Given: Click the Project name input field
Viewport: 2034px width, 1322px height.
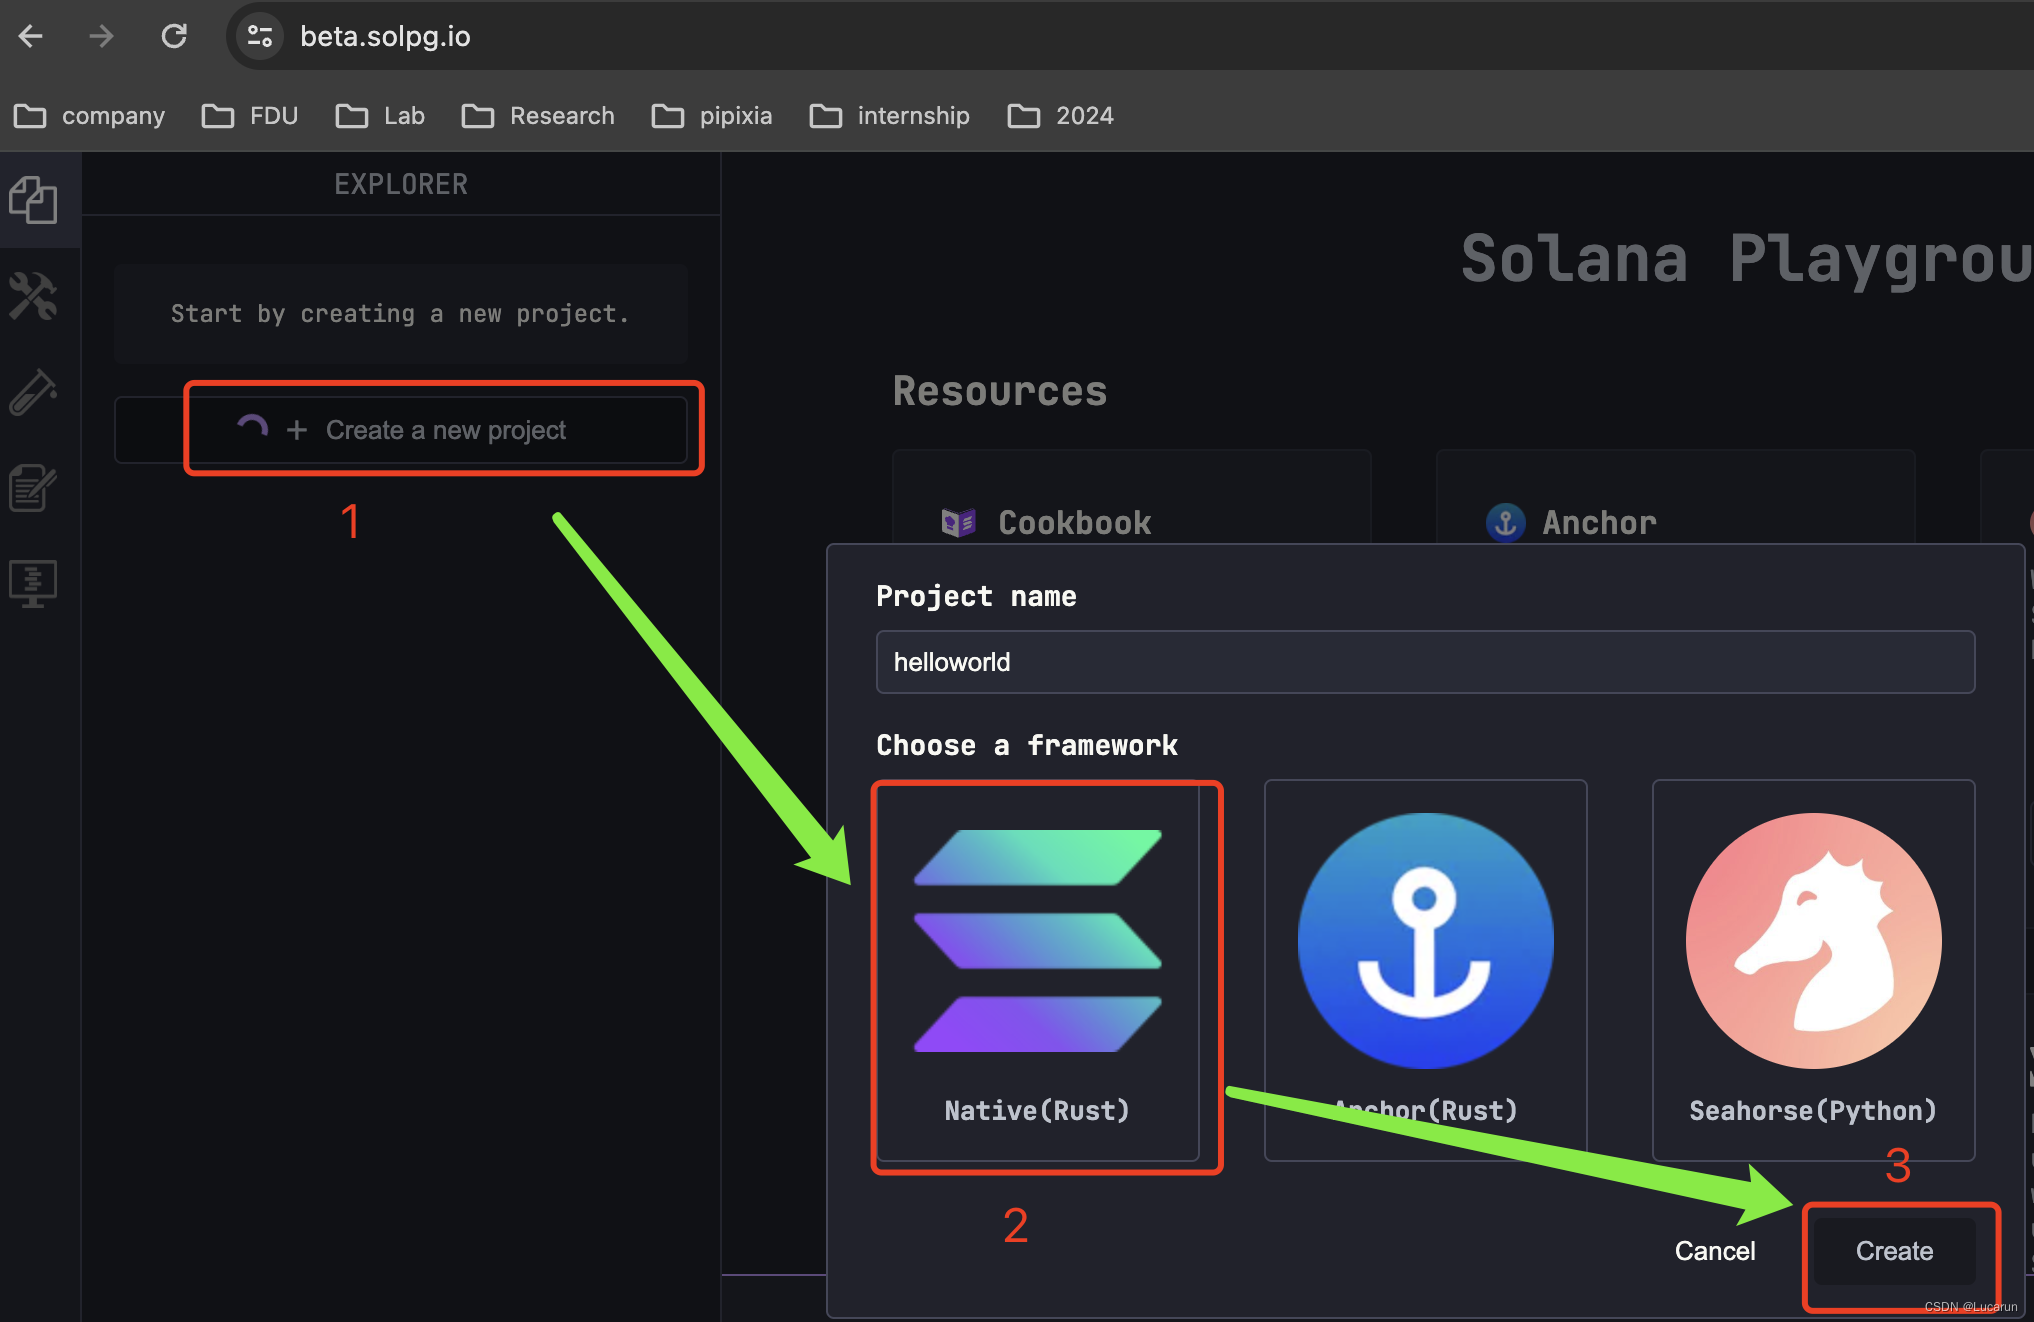Looking at the screenshot, I should click(1424, 662).
